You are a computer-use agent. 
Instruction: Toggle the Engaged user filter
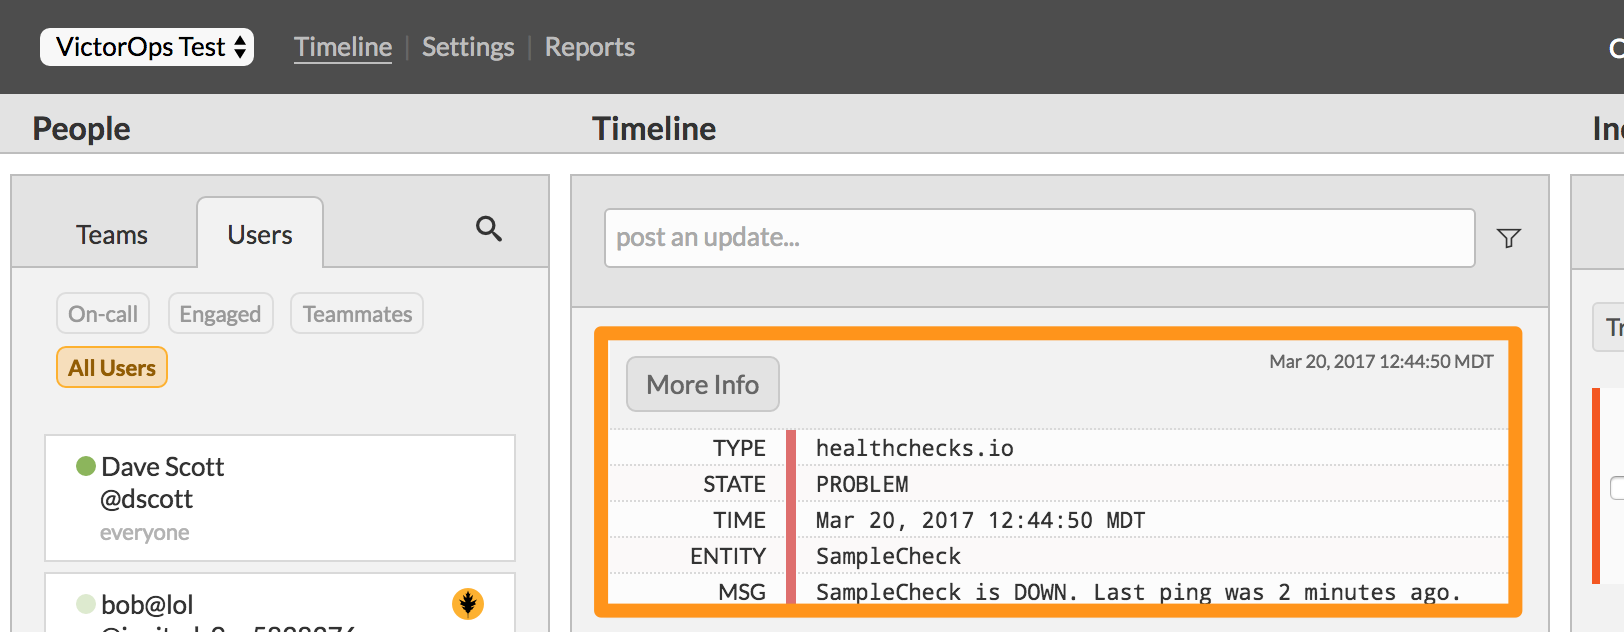(x=220, y=314)
